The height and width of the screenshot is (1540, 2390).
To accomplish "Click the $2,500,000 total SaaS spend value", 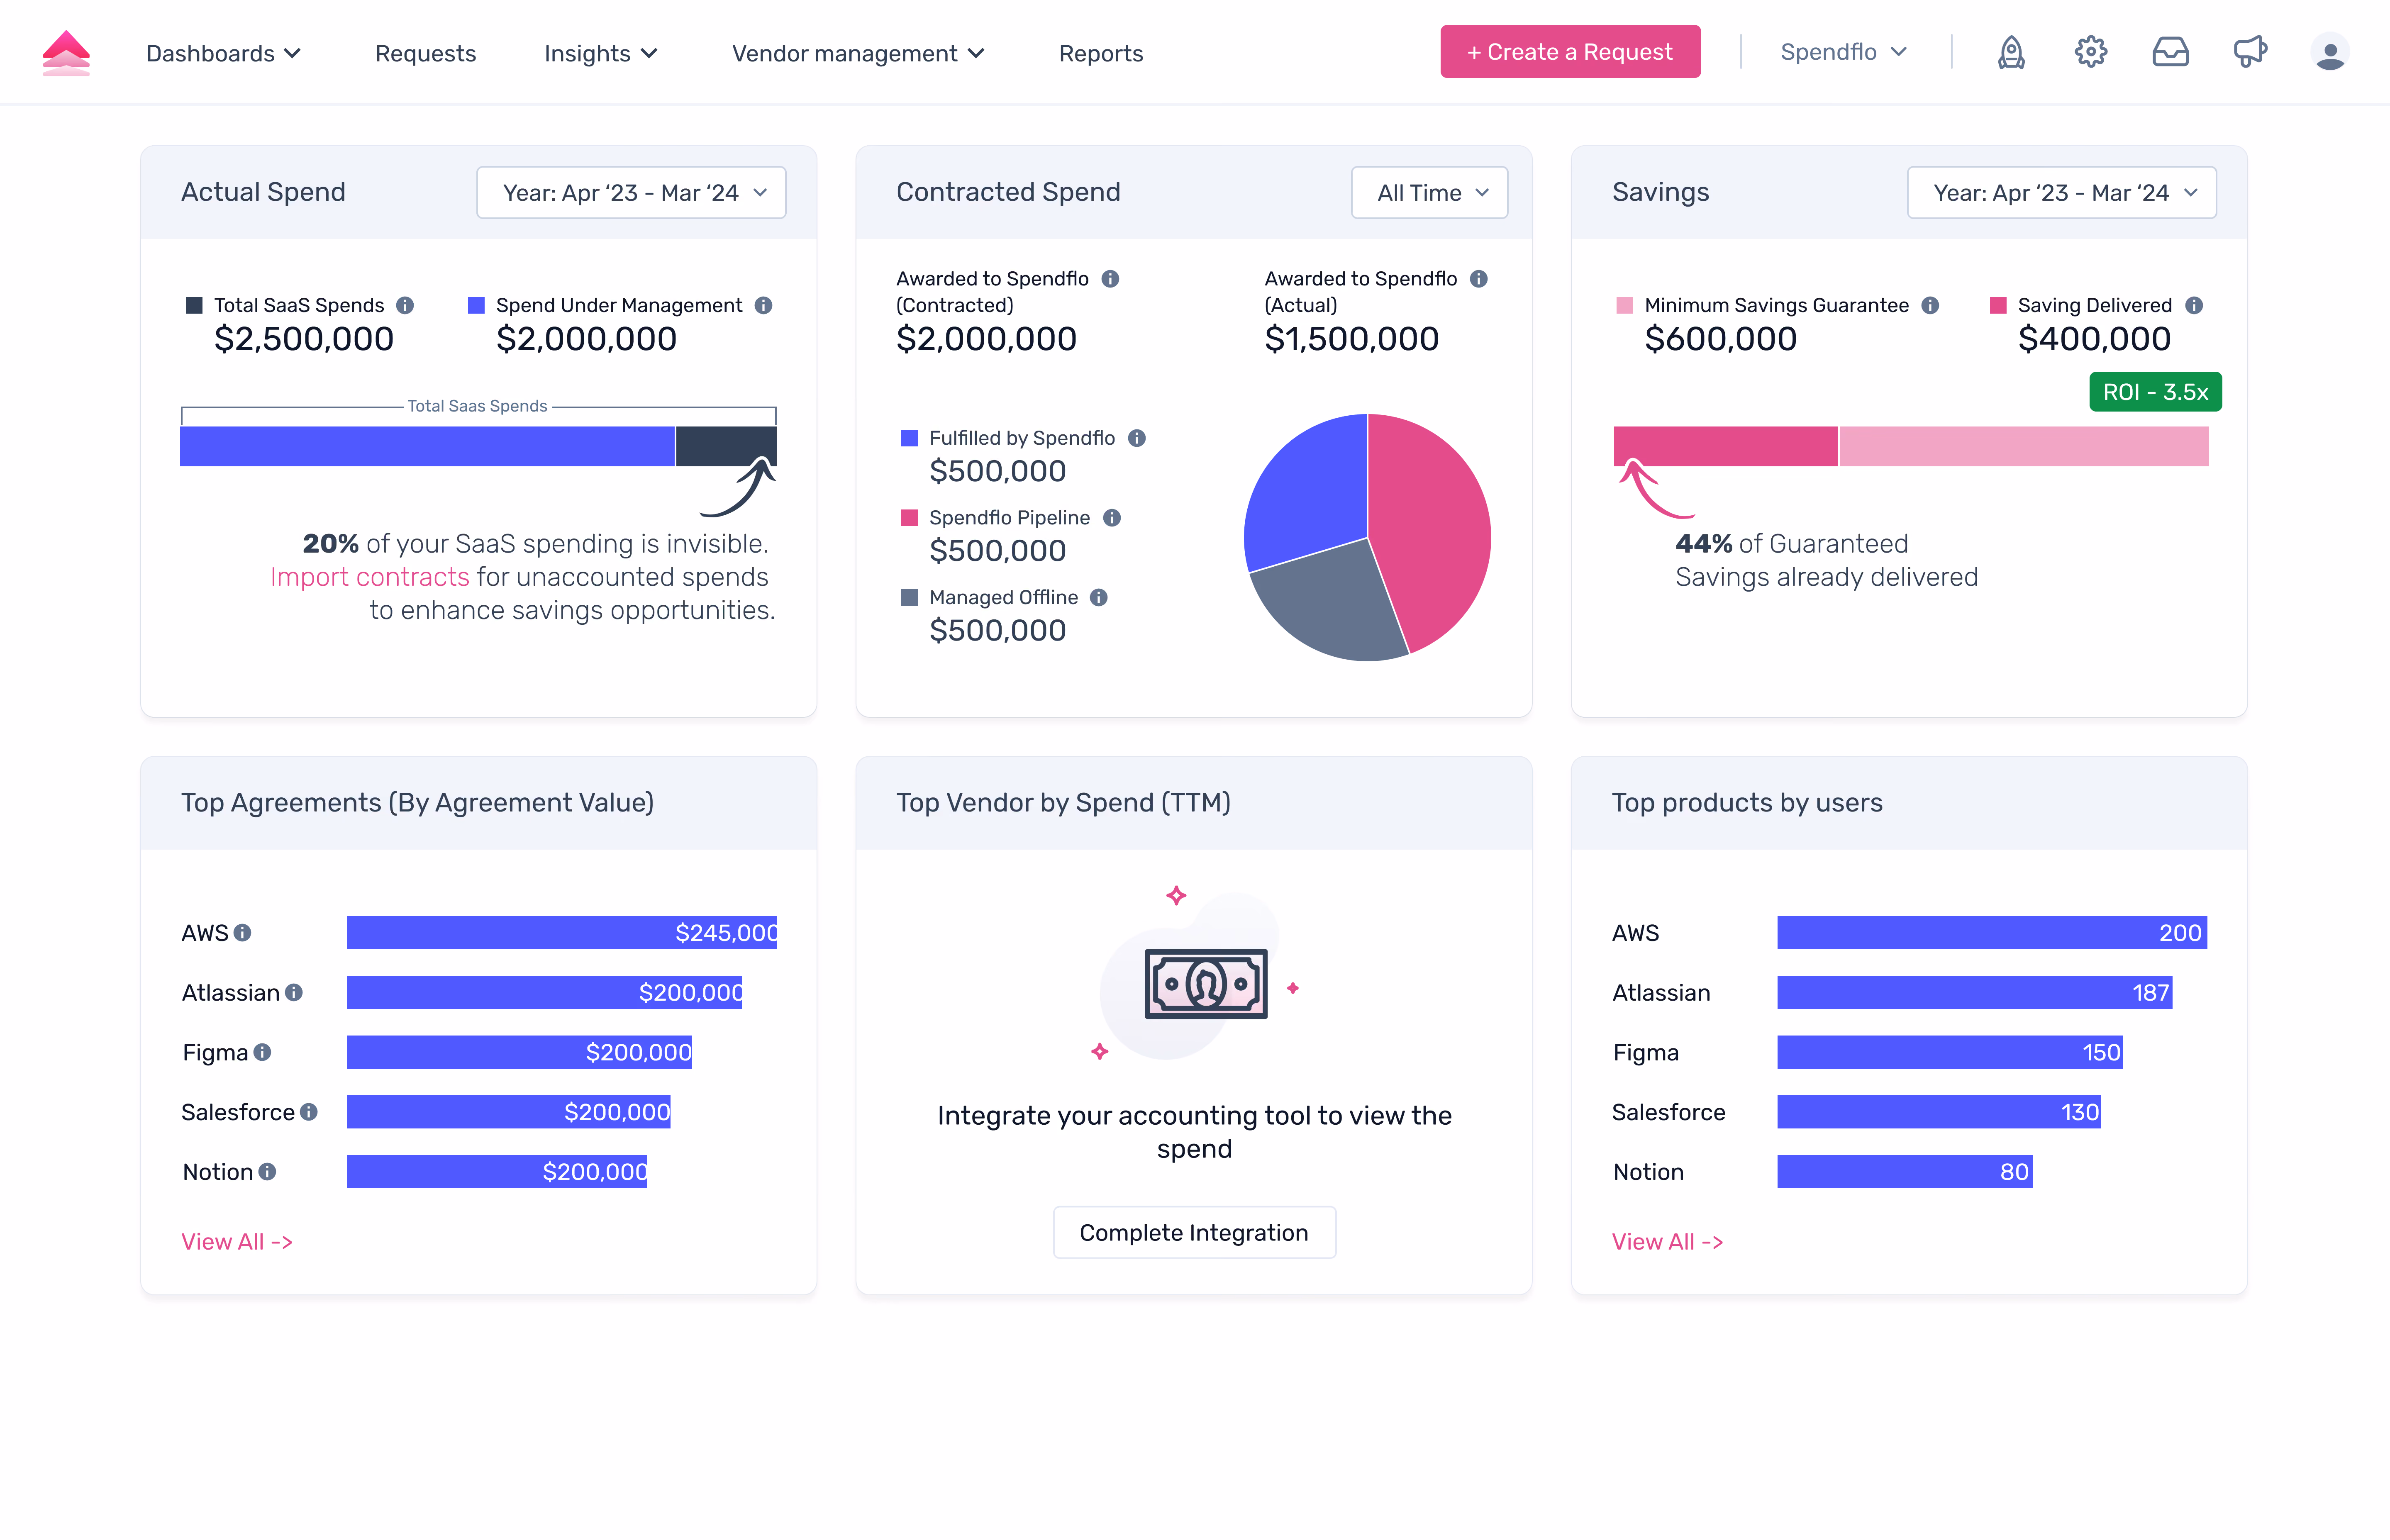I will (x=304, y=339).
